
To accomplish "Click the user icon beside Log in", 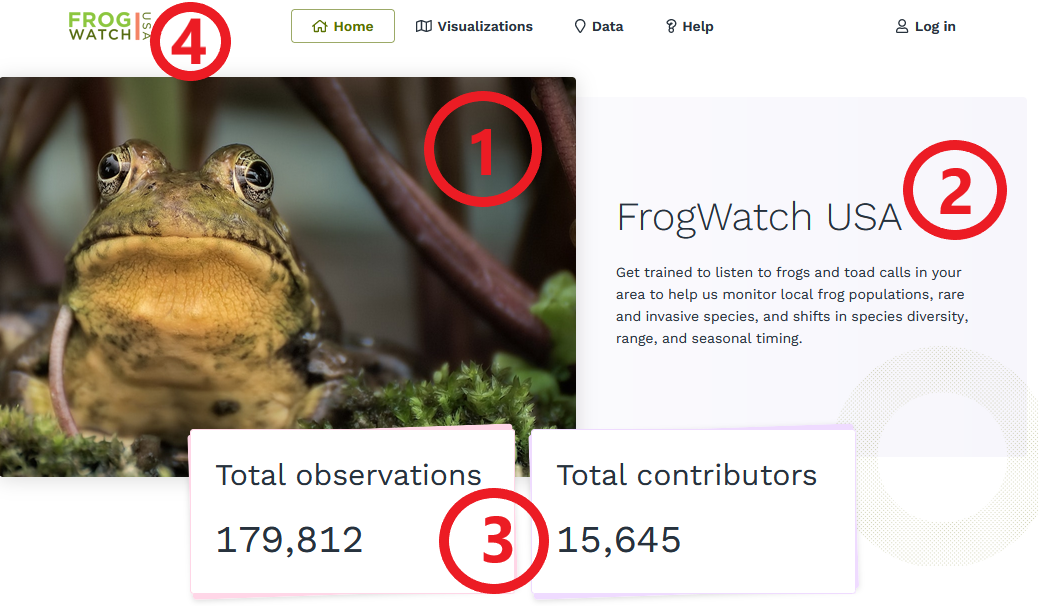I will pos(902,27).
